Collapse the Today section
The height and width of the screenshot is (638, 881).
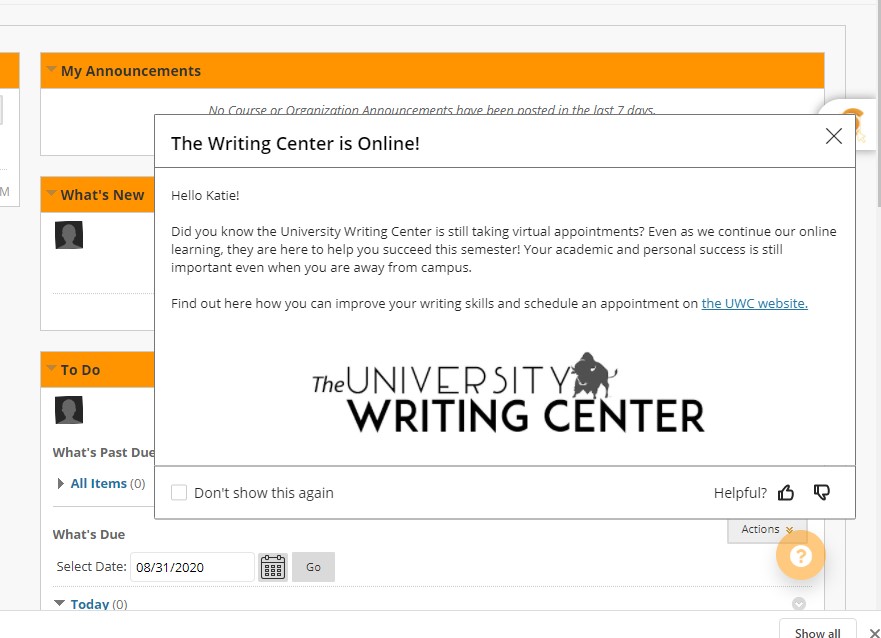pyautogui.click(x=59, y=604)
